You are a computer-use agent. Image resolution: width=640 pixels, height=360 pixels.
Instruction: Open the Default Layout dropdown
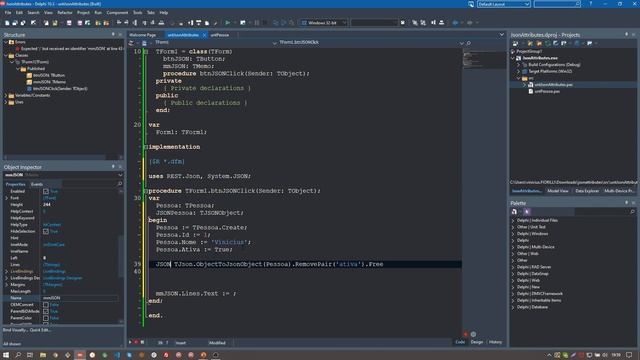pyautogui.click(x=527, y=4)
